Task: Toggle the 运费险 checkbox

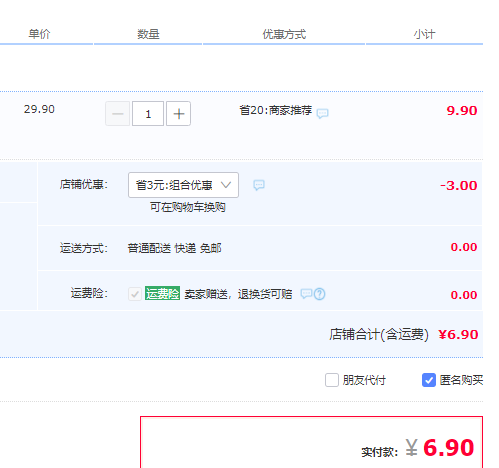Action: (135, 294)
